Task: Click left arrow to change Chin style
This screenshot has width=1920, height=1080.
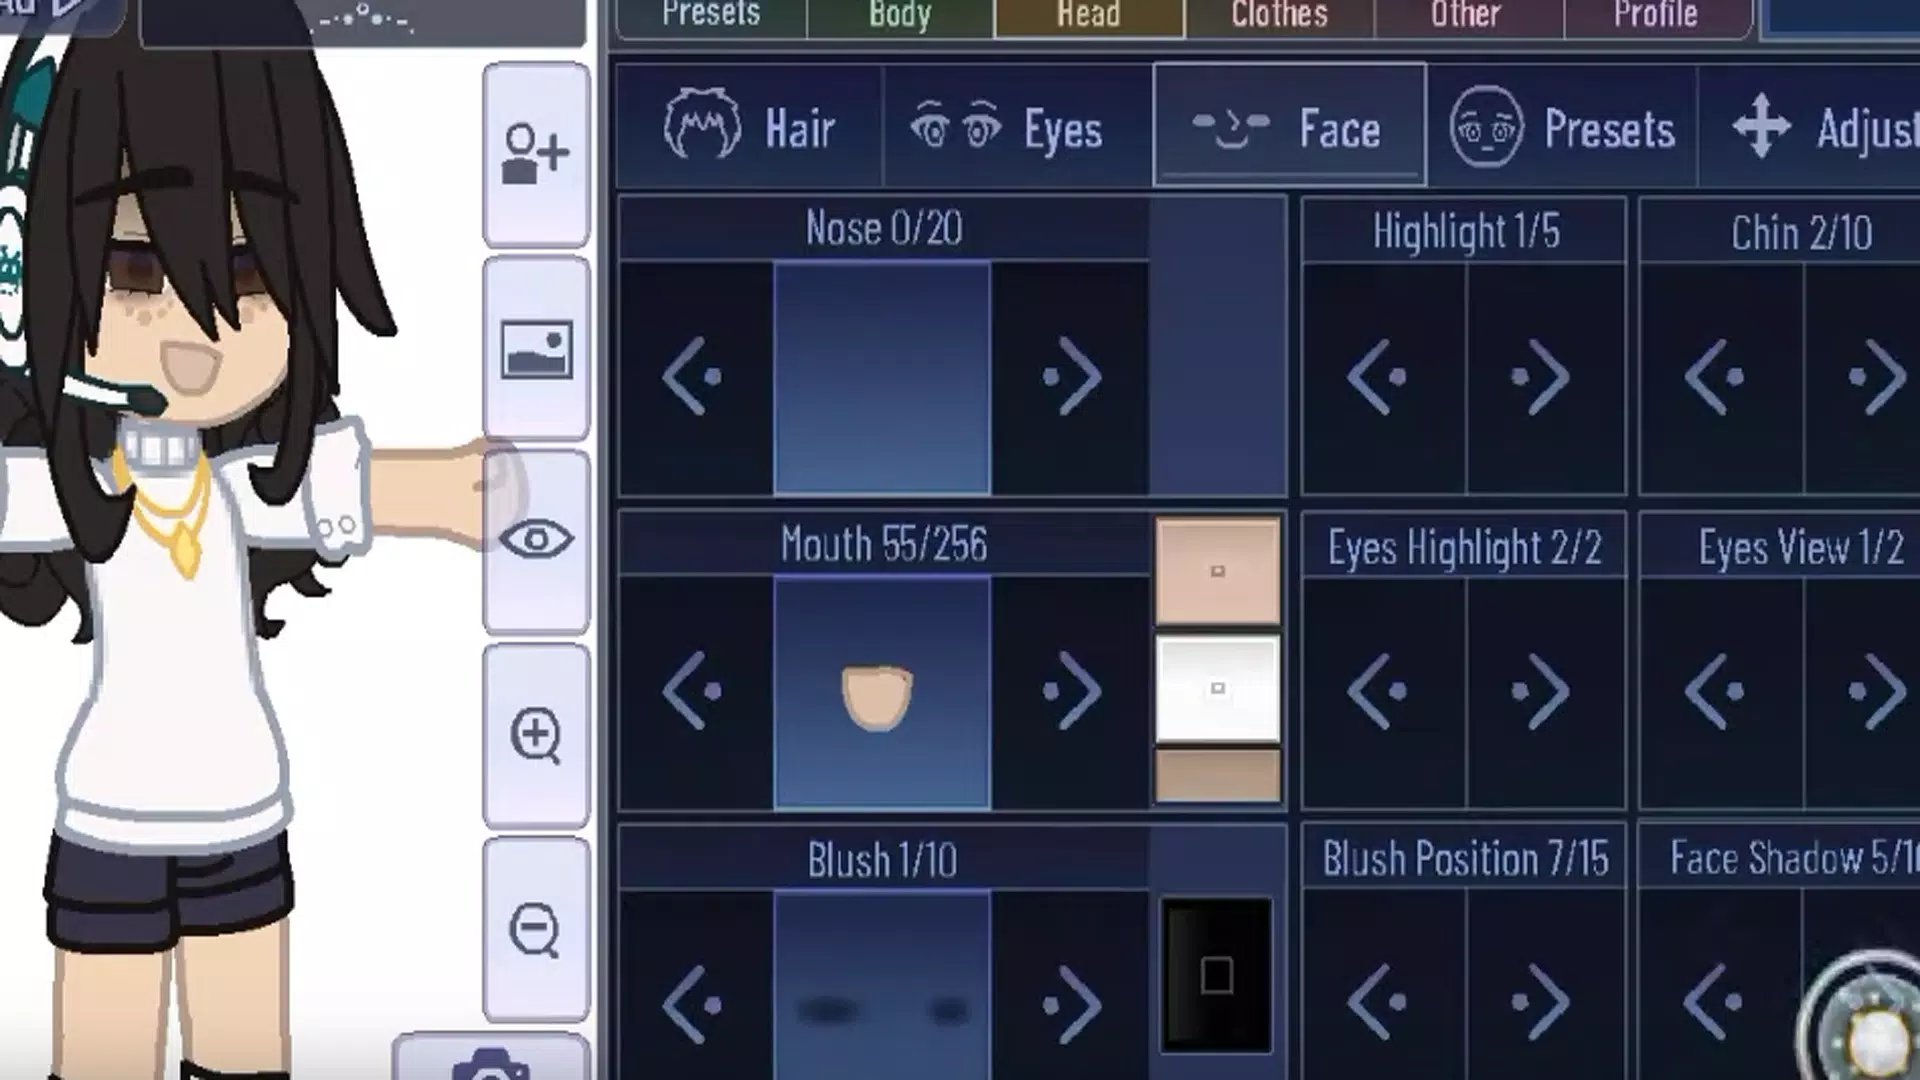Action: pyautogui.click(x=1718, y=378)
